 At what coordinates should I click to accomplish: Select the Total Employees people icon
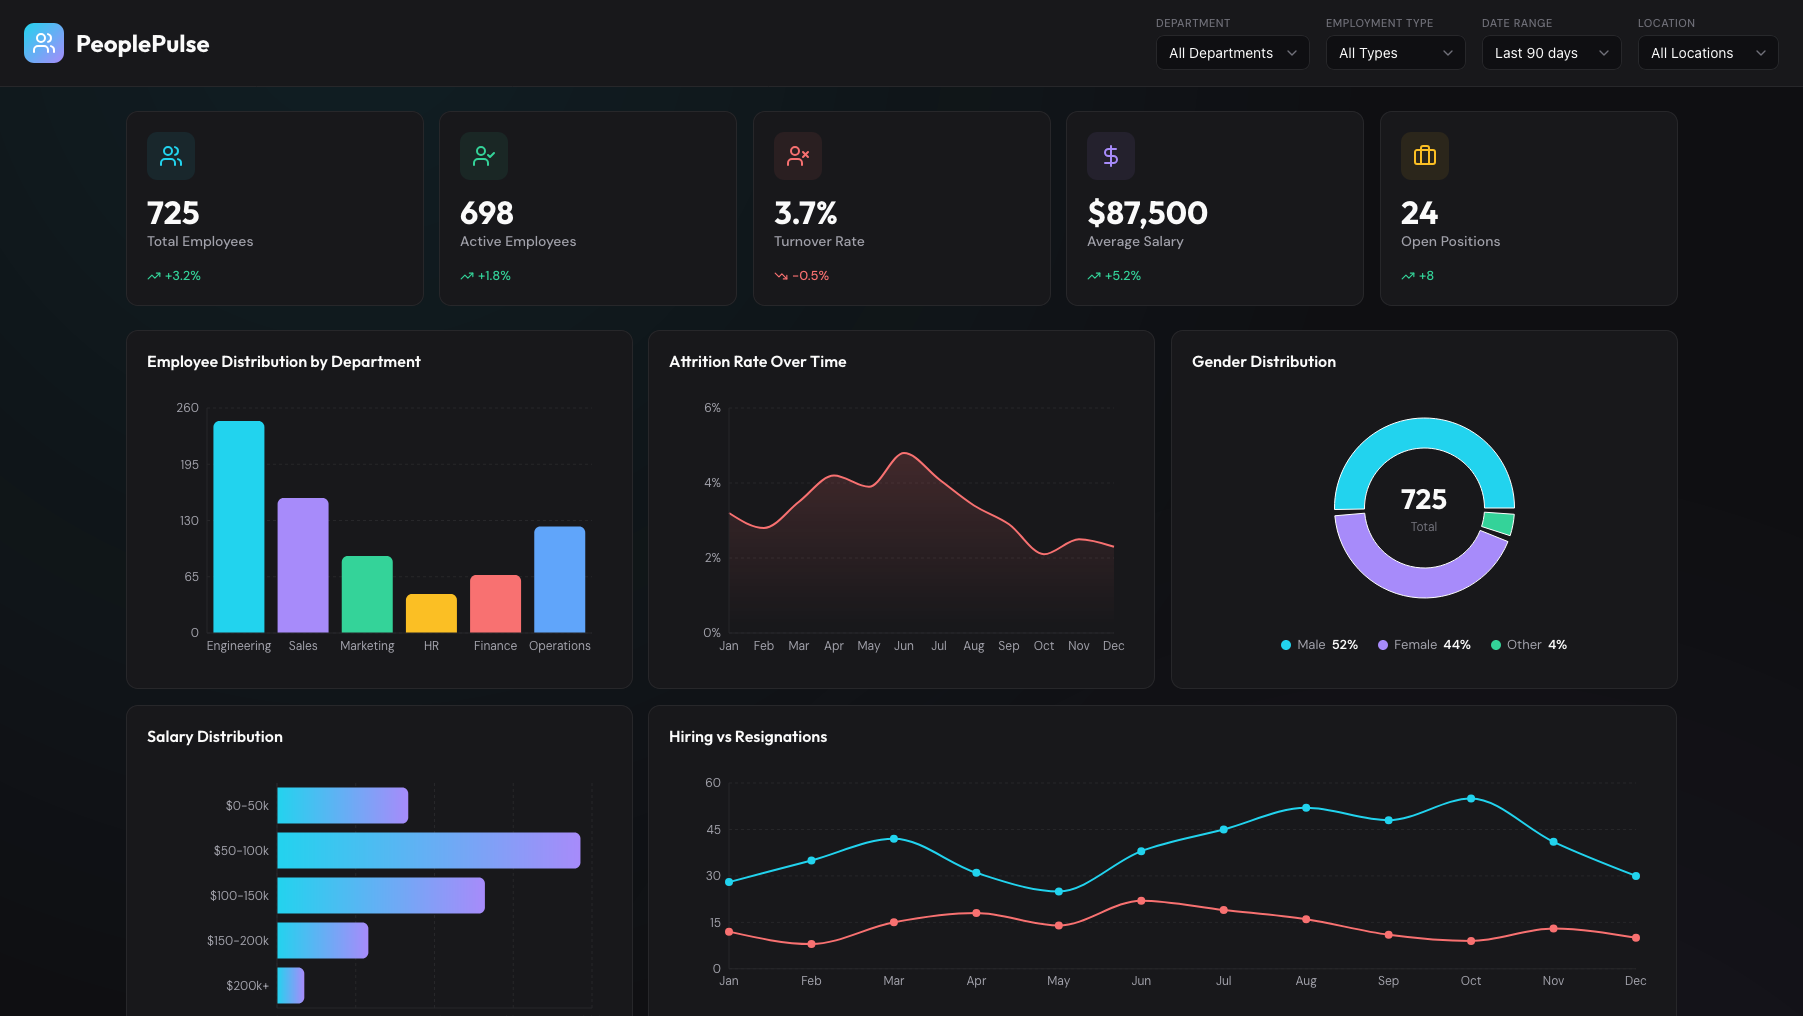click(x=170, y=156)
